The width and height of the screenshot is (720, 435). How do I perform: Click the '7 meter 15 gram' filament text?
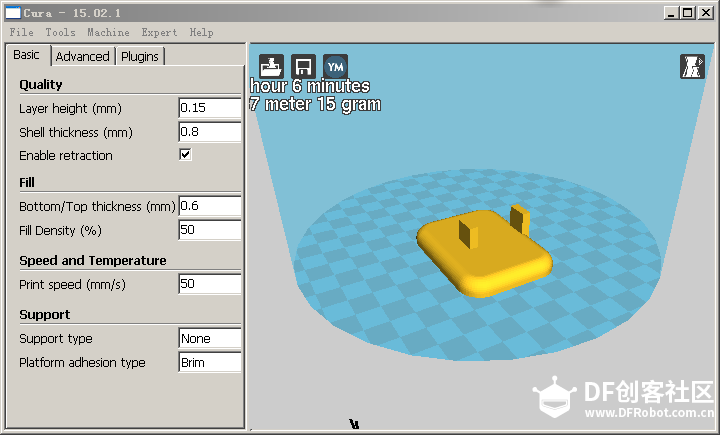point(315,104)
